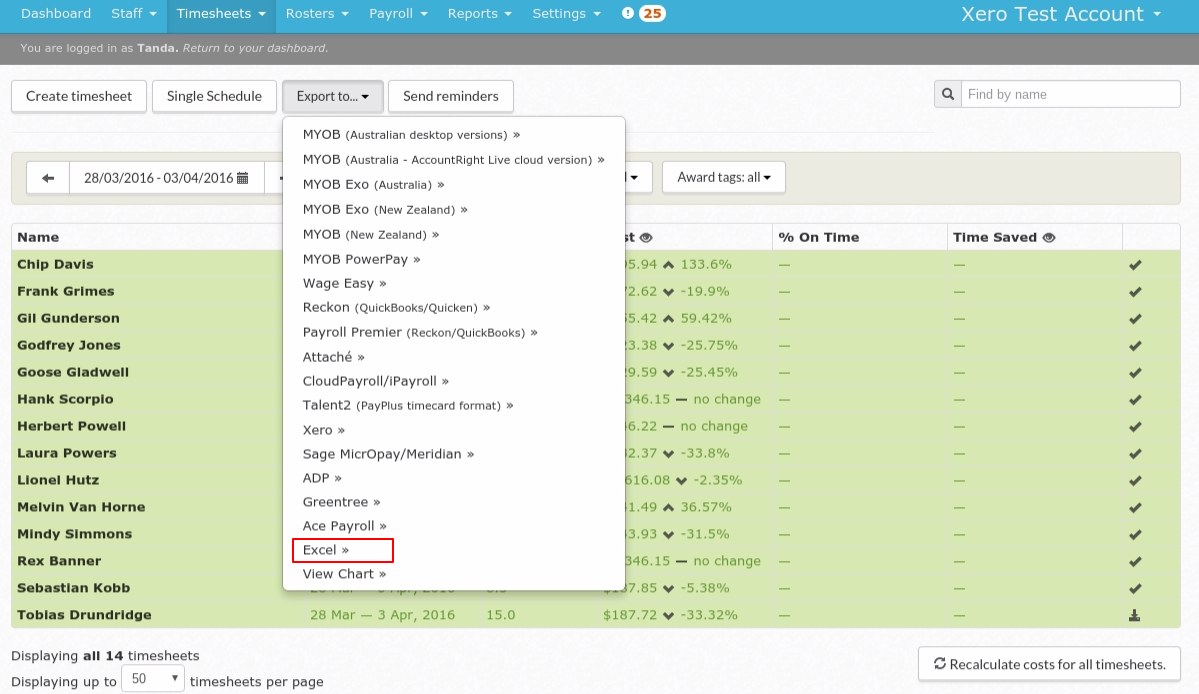Open the Settings dropdown menu
The height and width of the screenshot is (694, 1199).
tap(567, 14)
